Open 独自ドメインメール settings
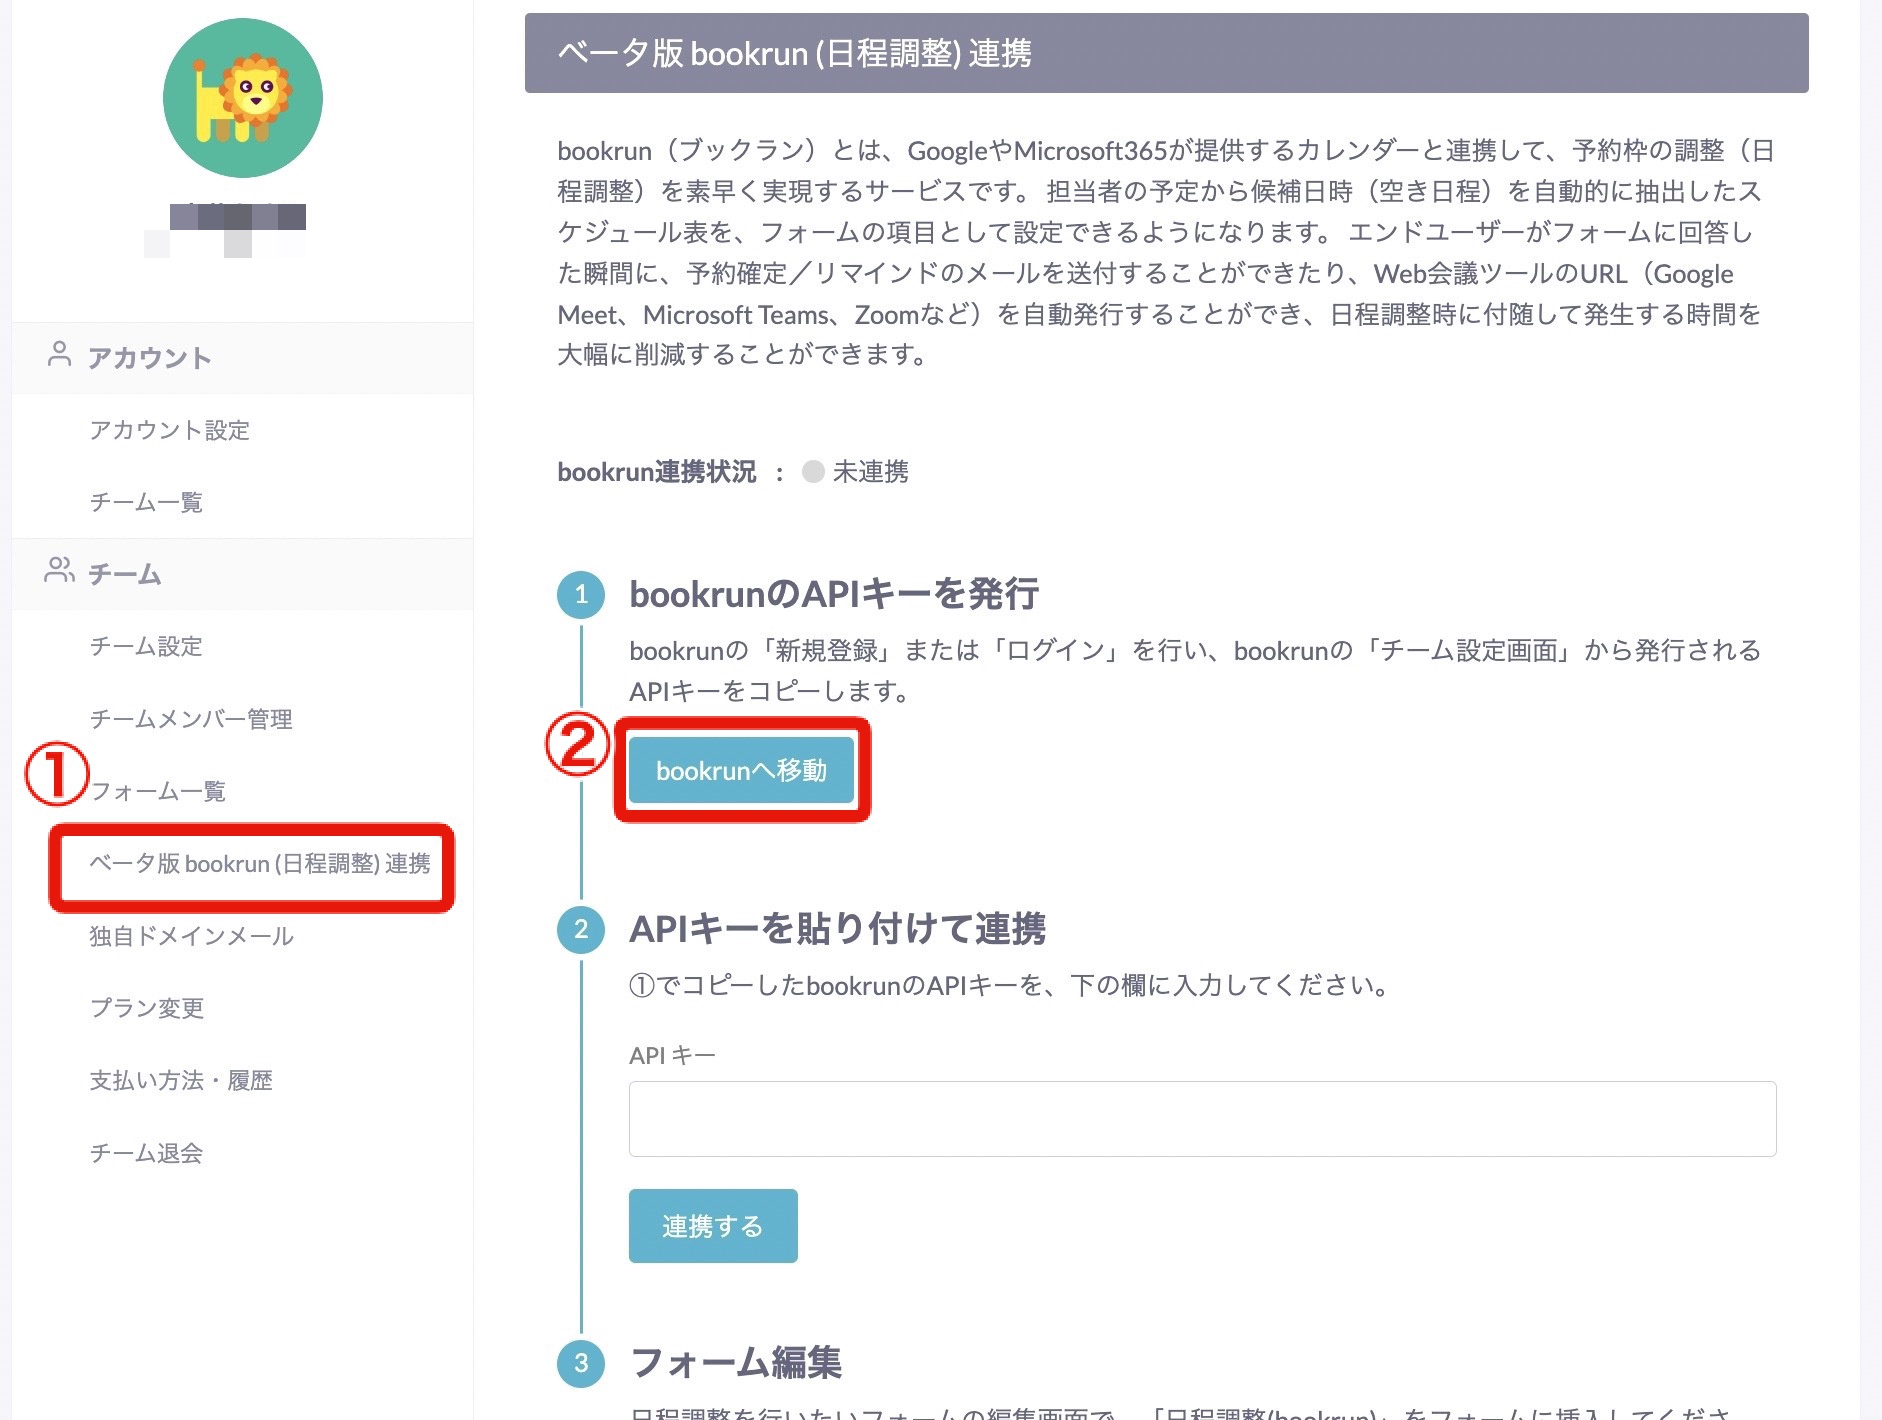The height and width of the screenshot is (1420, 1882). [x=191, y=936]
